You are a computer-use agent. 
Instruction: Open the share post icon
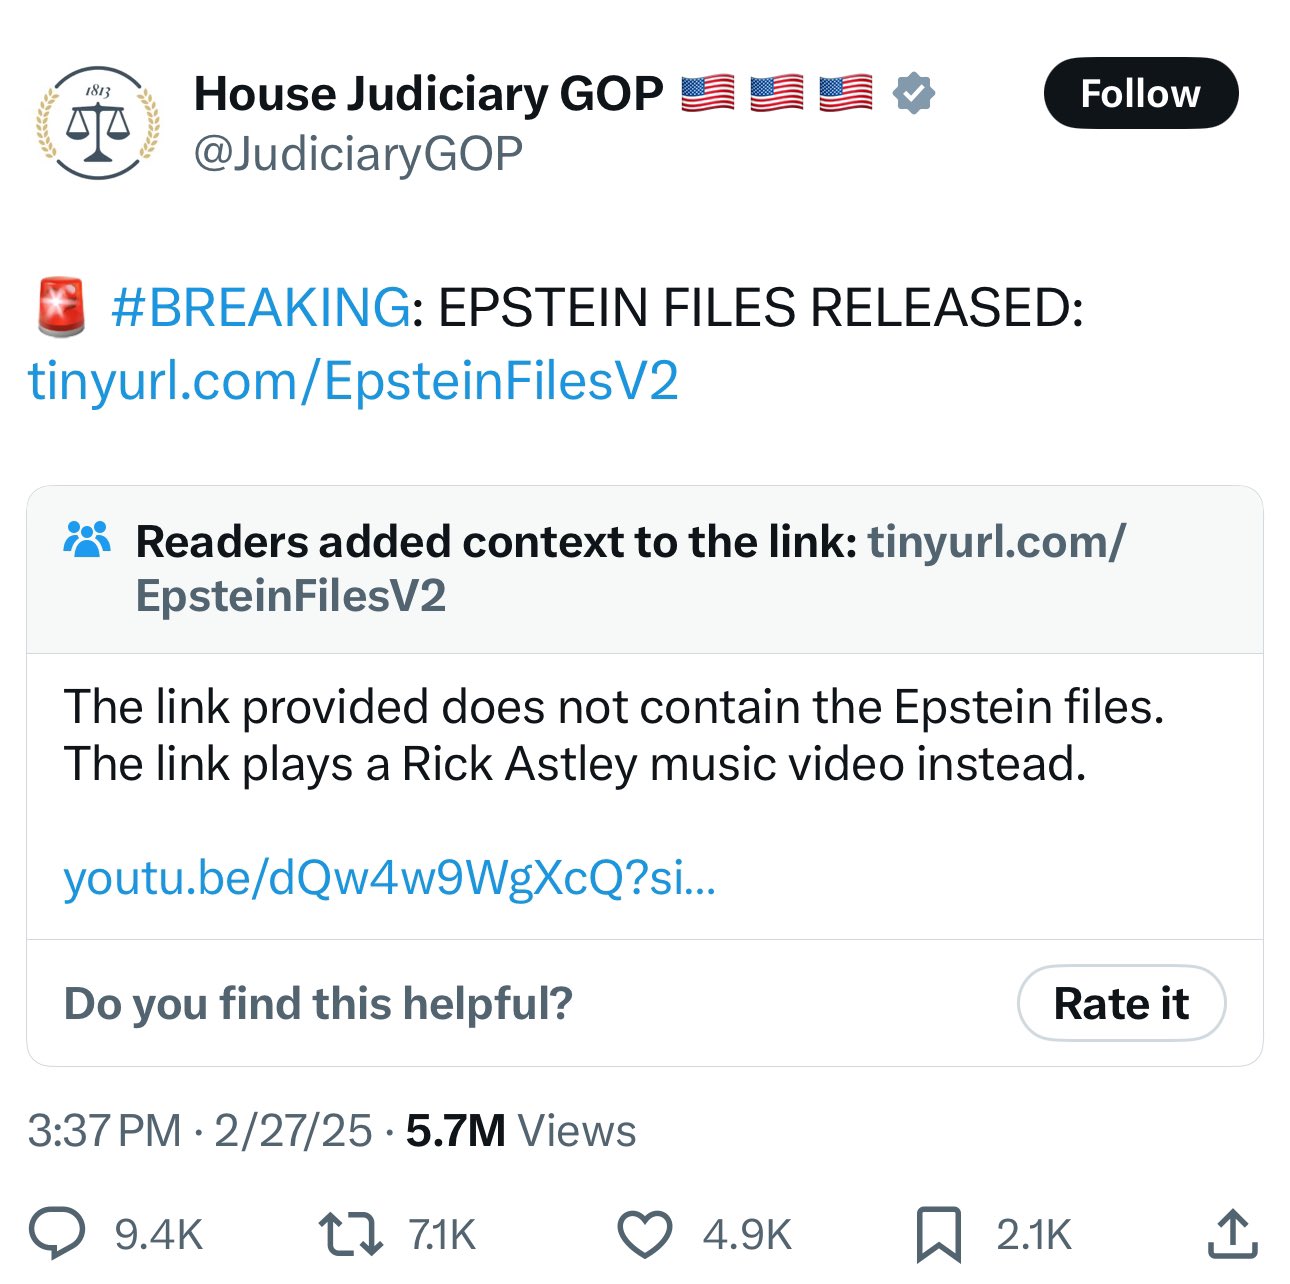coord(1231,1234)
